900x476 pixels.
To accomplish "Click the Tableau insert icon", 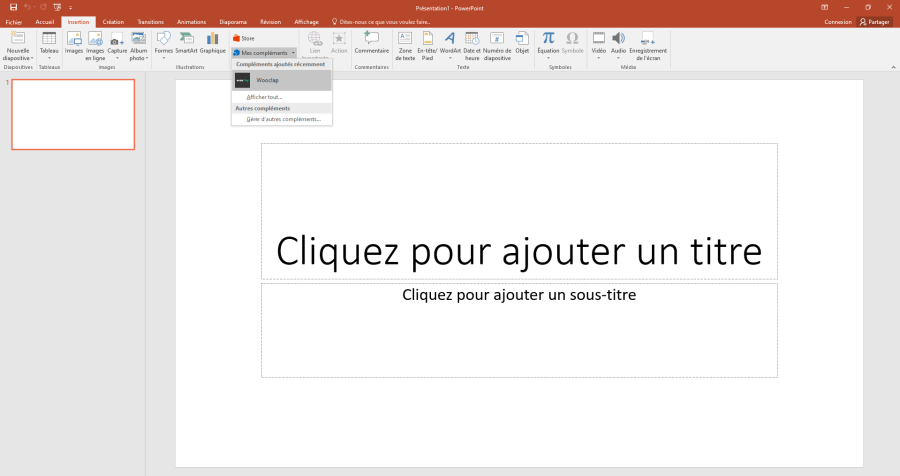I will pyautogui.click(x=49, y=40).
